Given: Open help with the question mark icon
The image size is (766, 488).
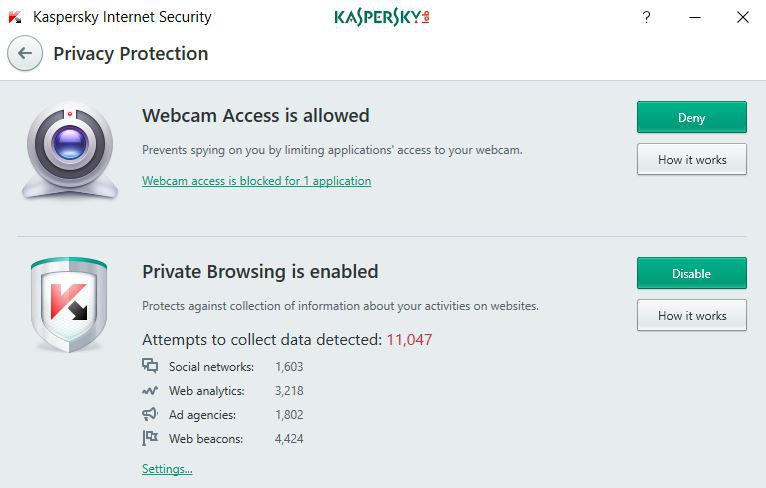Looking at the screenshot, I should (647, 17).
